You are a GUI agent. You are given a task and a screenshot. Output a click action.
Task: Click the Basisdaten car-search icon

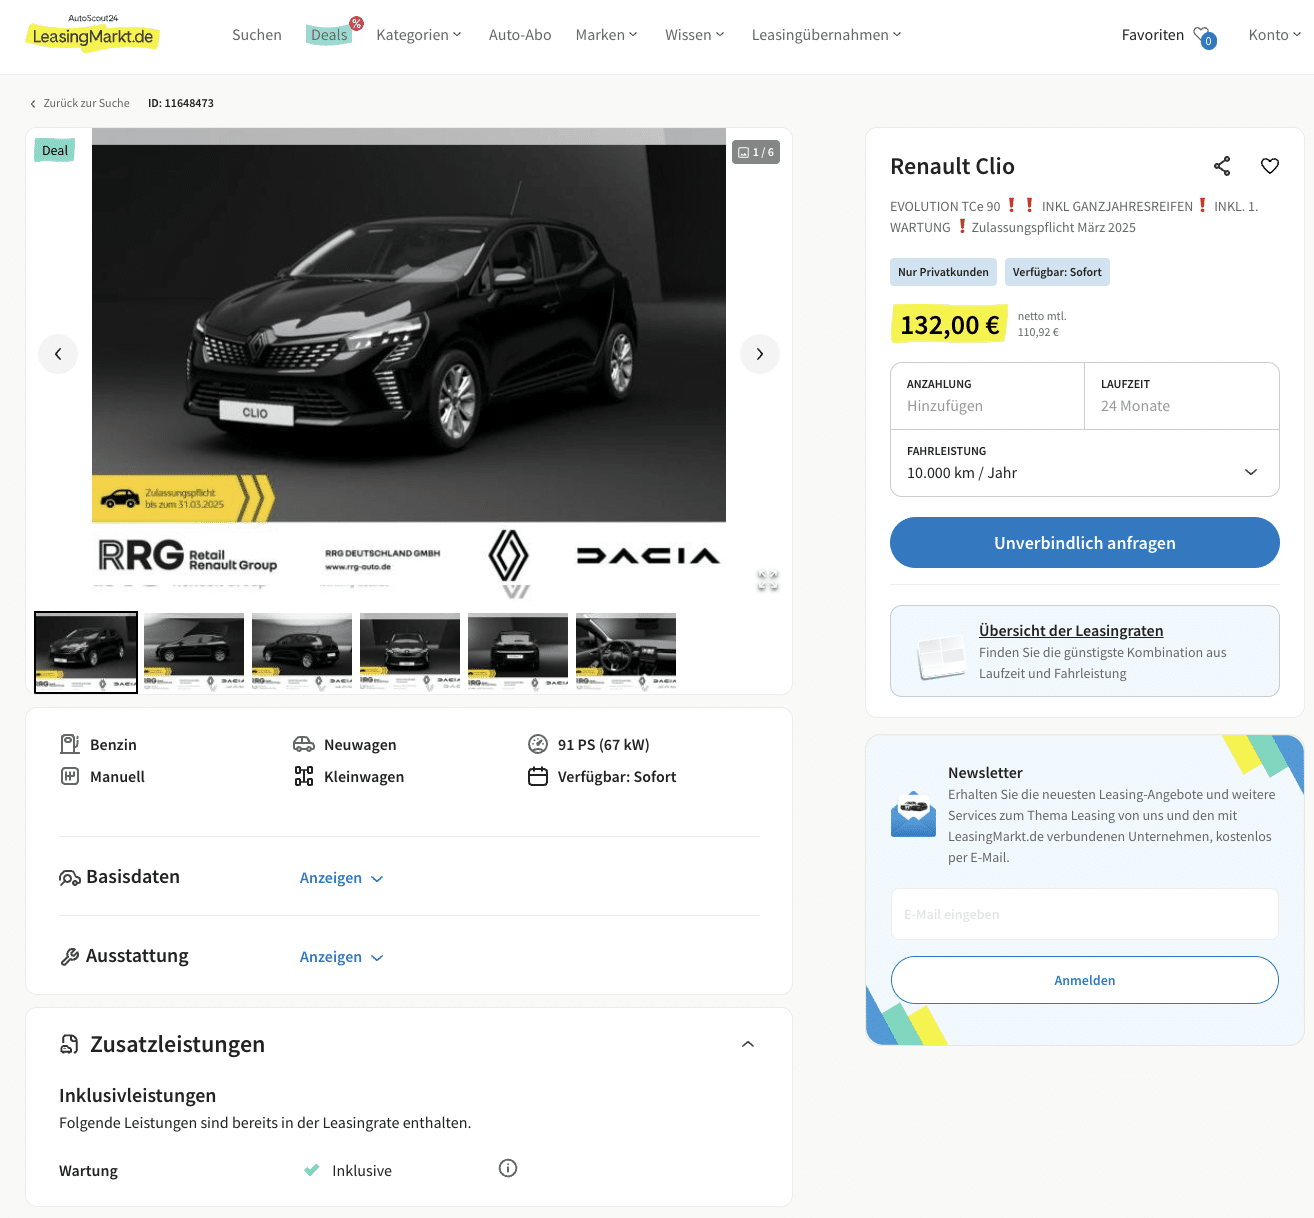(70, 878)
